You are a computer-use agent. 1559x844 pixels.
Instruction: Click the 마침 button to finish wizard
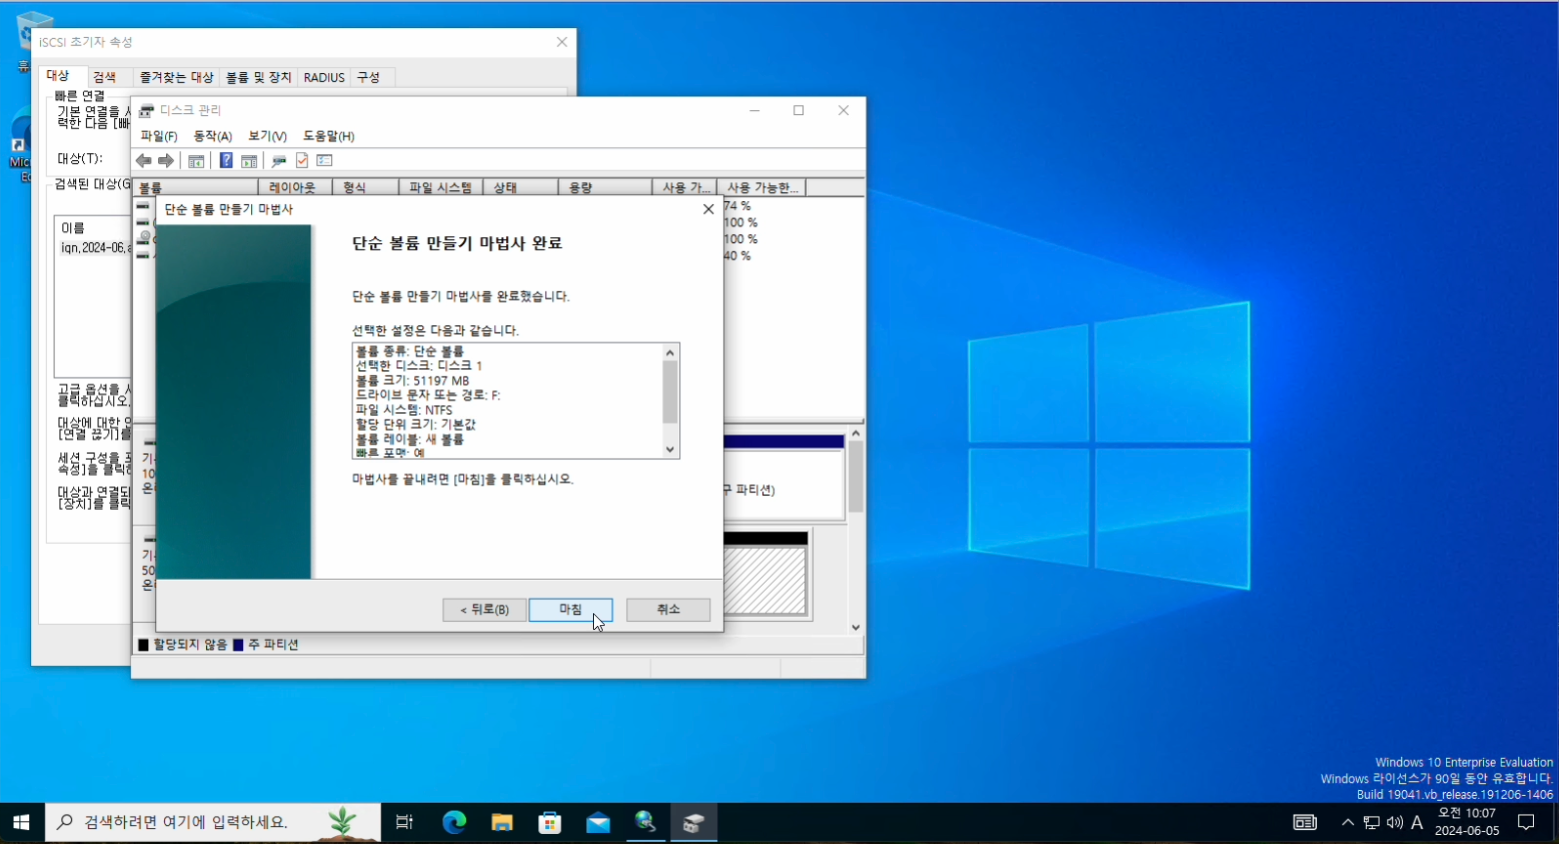pyautogui.click(x=570, y=610)
